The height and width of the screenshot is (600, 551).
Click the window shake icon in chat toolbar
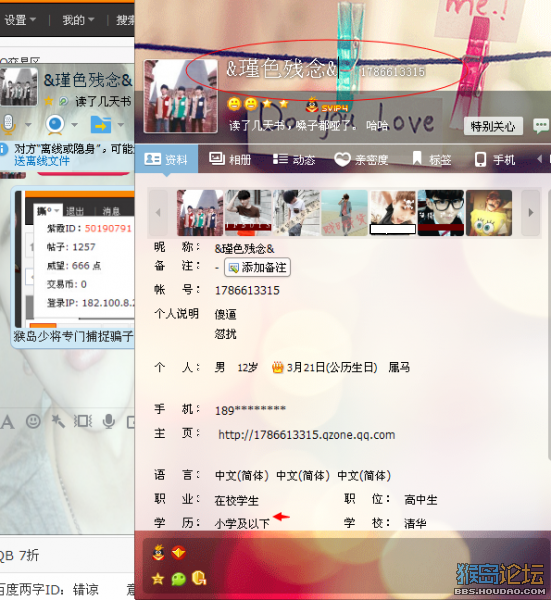click(x=83, y=421)
